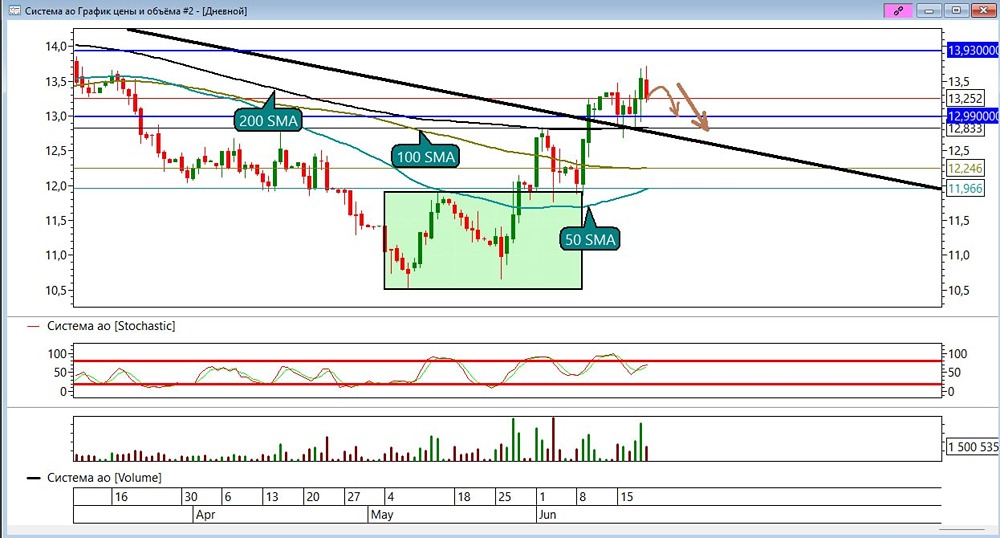This screenshot has width=1000, height=538.
Task: Click the 11,5 tick on right price axis
Action: point(959,221)
